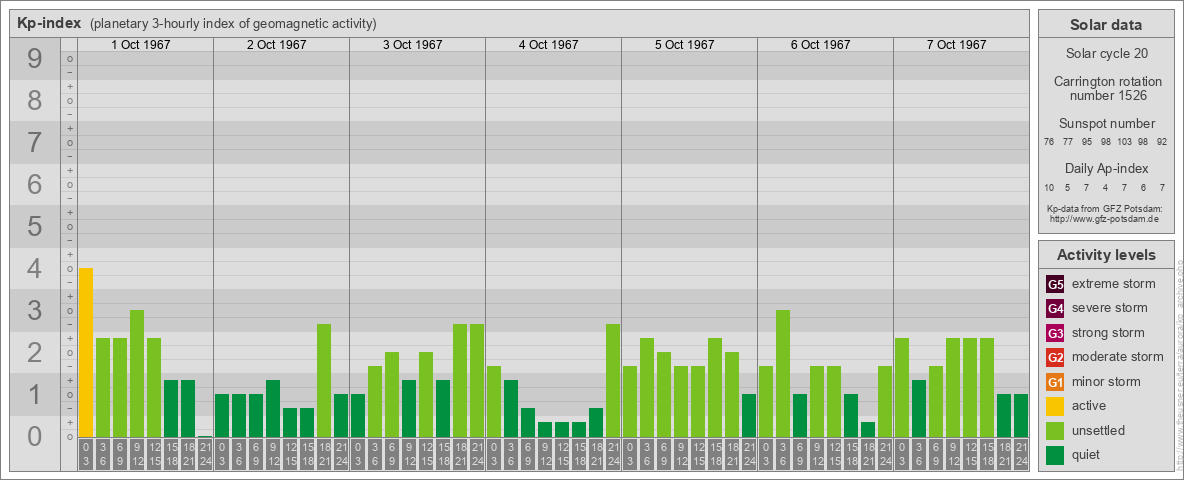Select the light green unsettled legend swatch
Screen dimensions: 1184x480
click(1055, 430)
